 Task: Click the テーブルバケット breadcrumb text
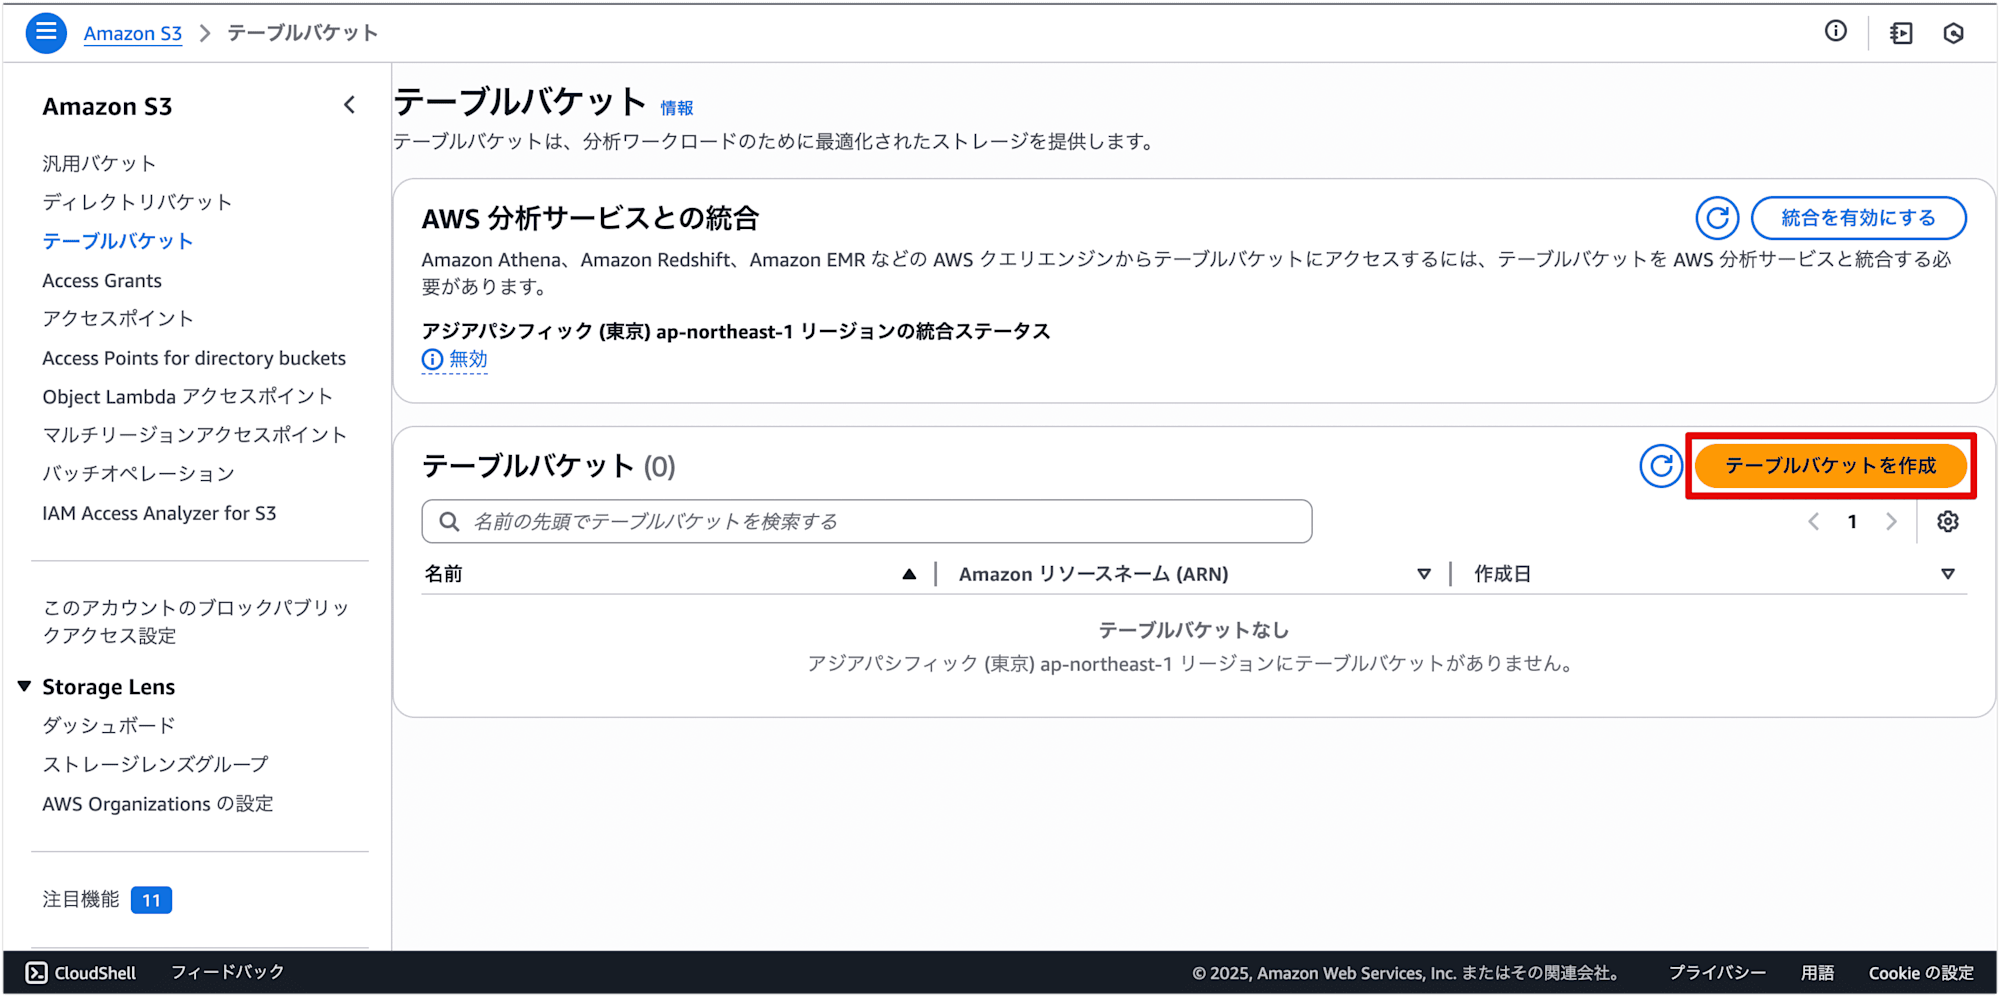302,33
